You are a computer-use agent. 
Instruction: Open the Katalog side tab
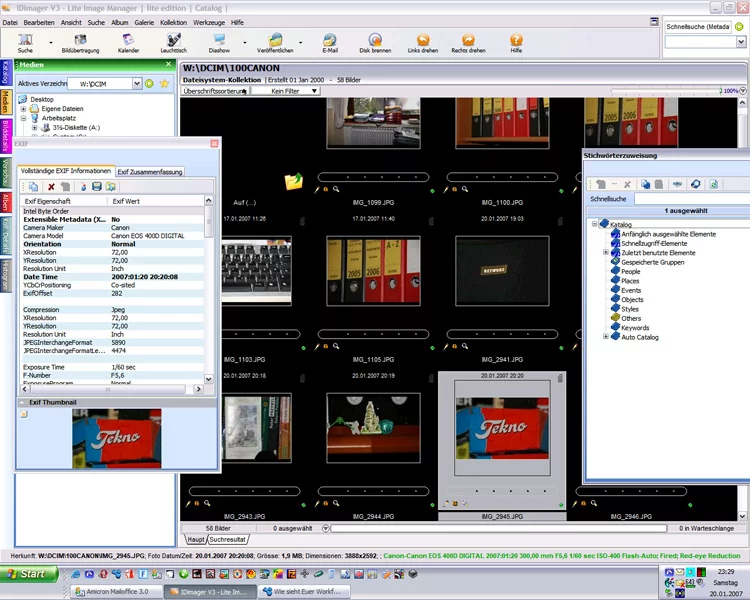tap(5, 73)
